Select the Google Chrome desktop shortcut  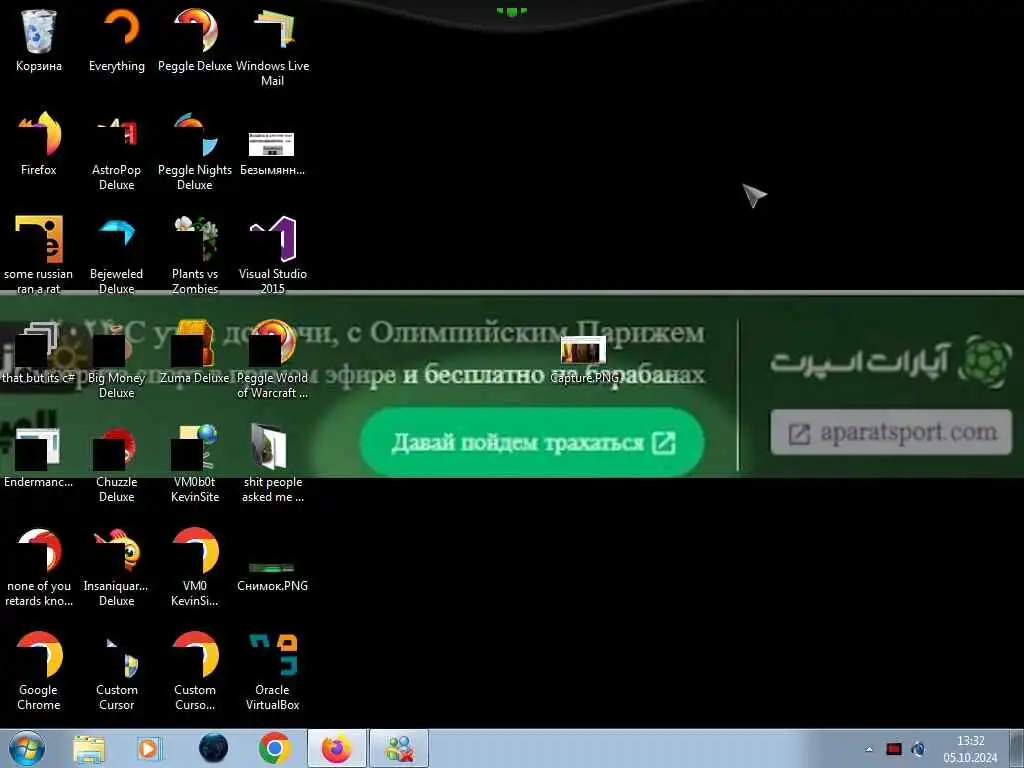click(x=39, y=671)
